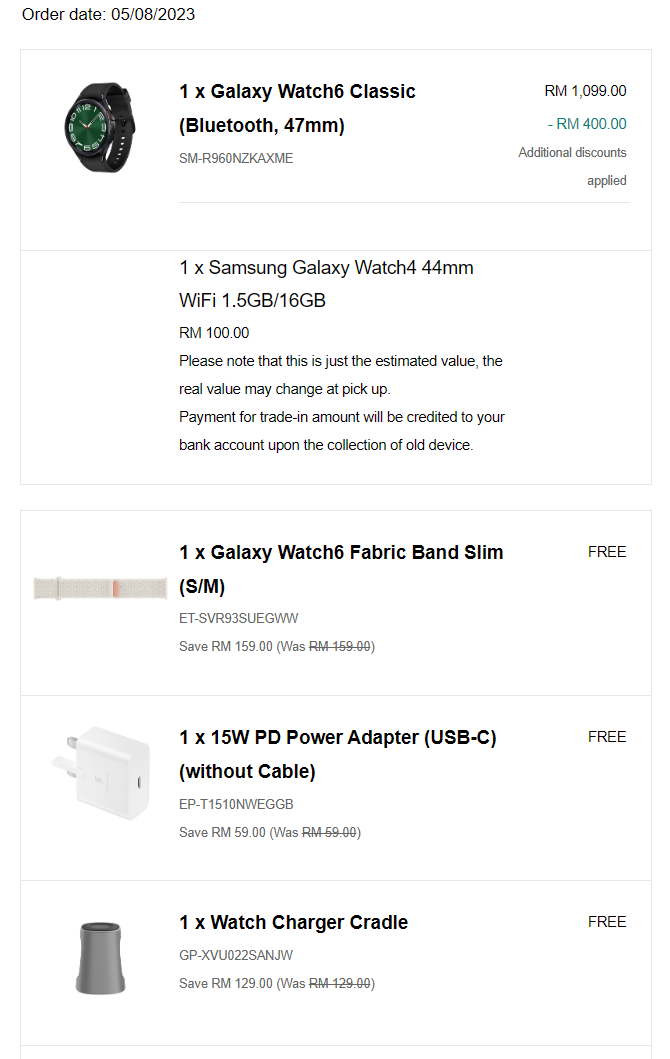The width and height of the screenshot is (670, 1059).
Task: Click the RM 1,099.00 price
Action: 585,91
